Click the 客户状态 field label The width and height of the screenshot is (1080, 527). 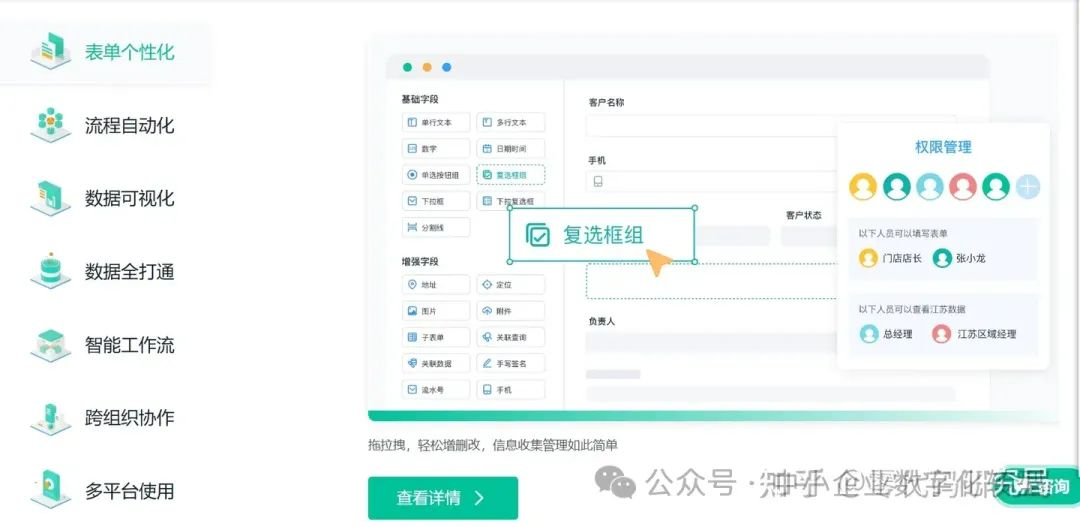[804, 215]
